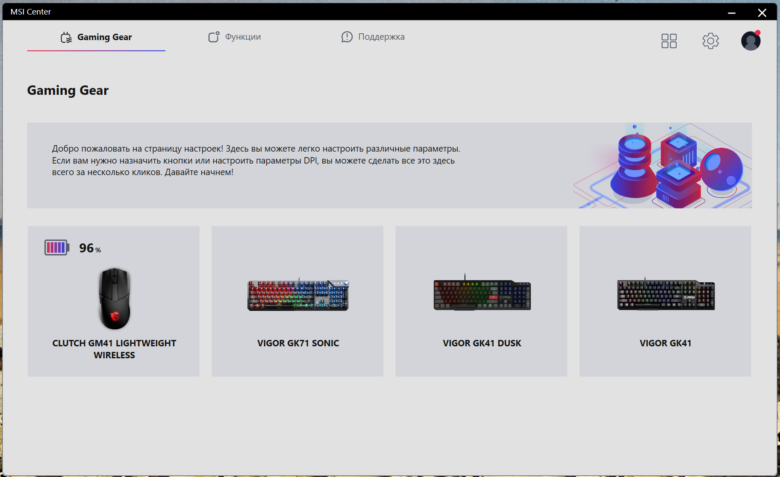Viewport: 780px width, 477px height.
Task: Open the Gaming Gear tab
Action: [96, 37]
